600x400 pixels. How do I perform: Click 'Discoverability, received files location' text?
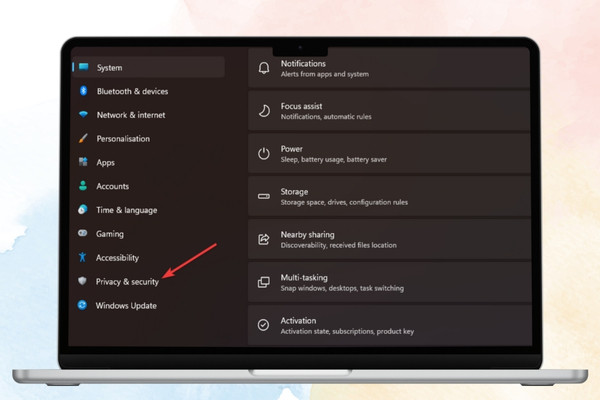tap(338, 245)
